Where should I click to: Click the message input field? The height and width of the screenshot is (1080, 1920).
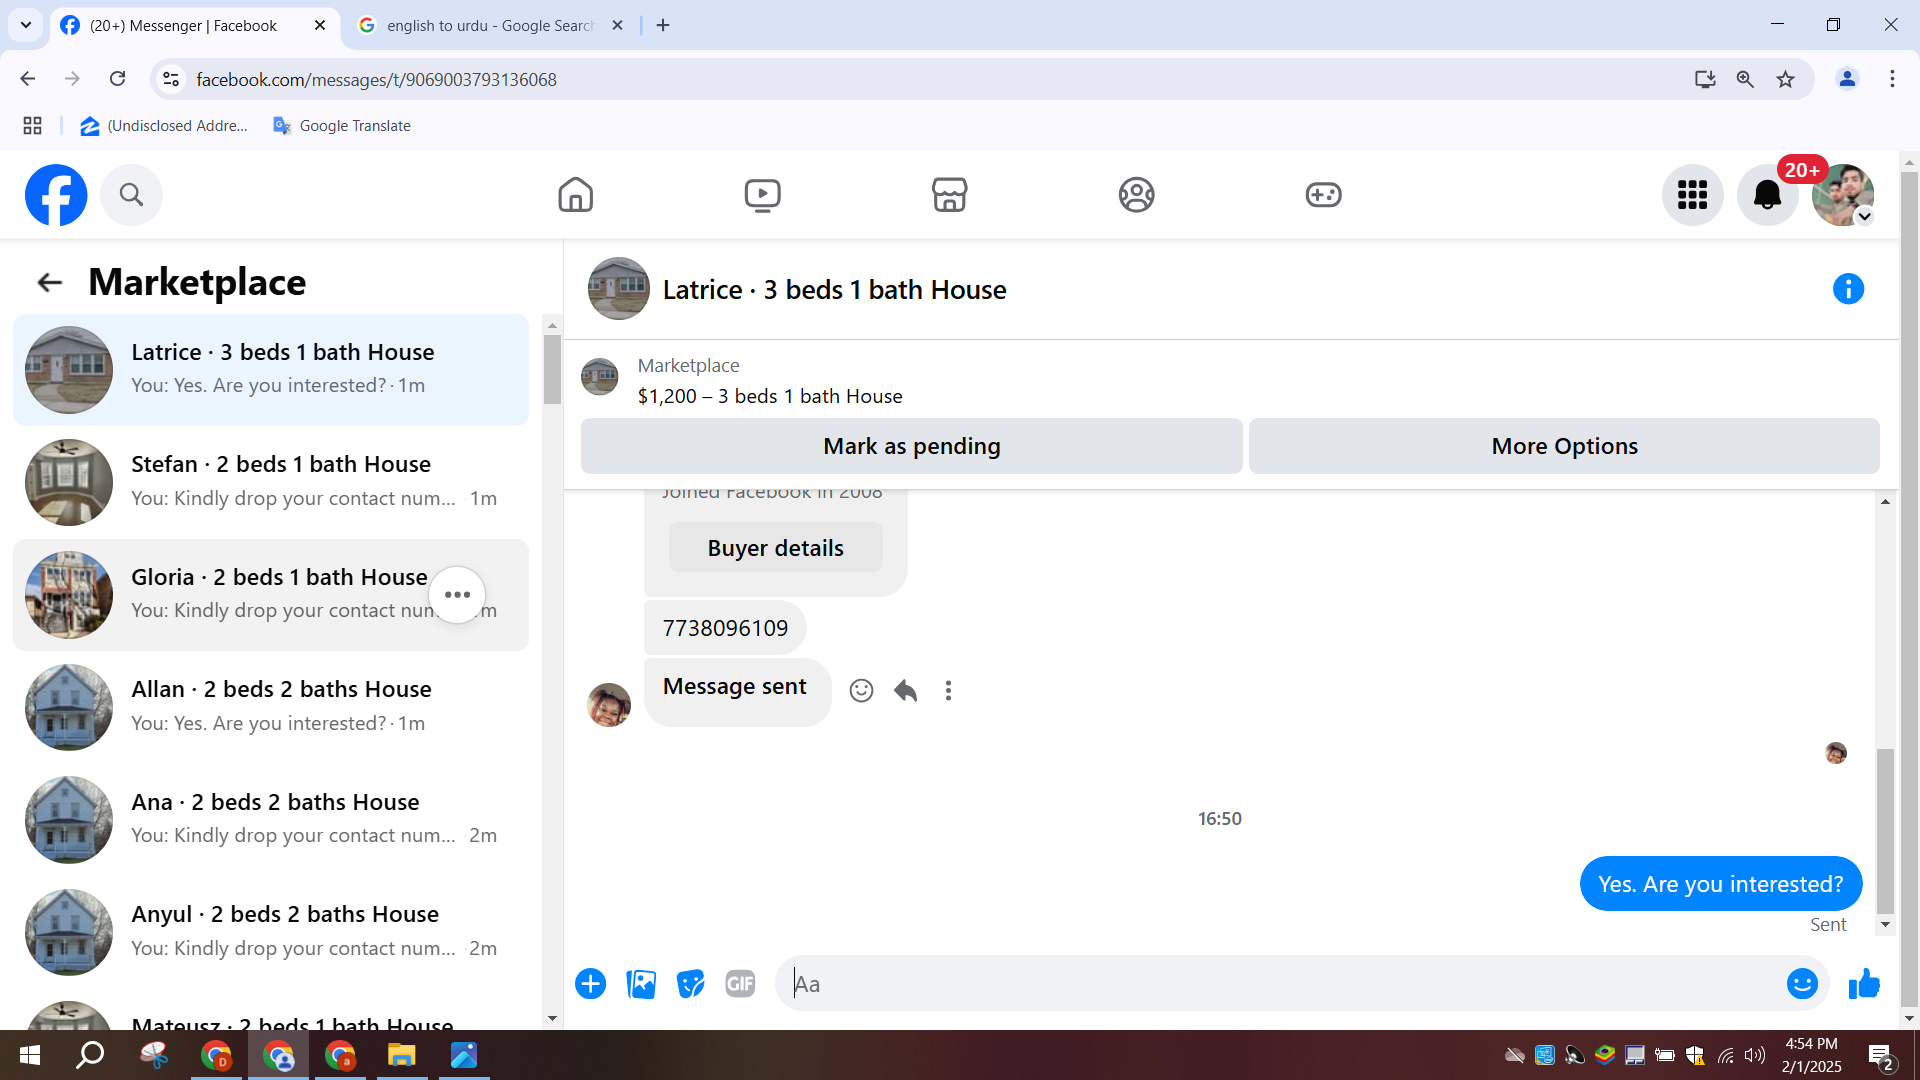tap(1280, 984)
